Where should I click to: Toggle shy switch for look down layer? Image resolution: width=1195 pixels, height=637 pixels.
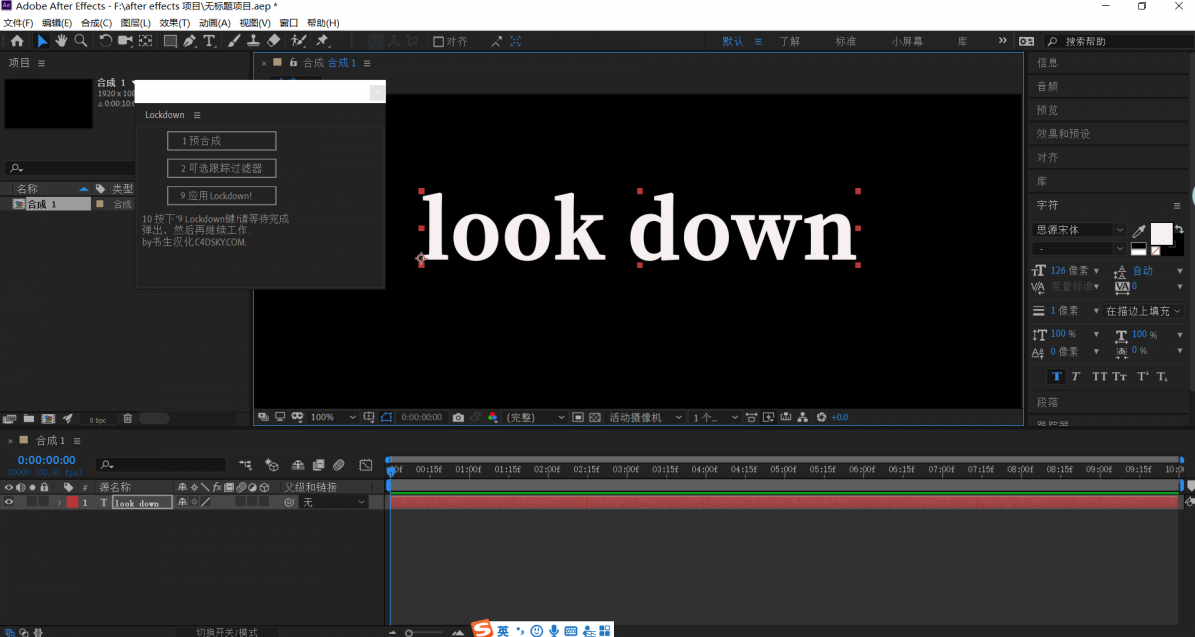tap(182, 502)
